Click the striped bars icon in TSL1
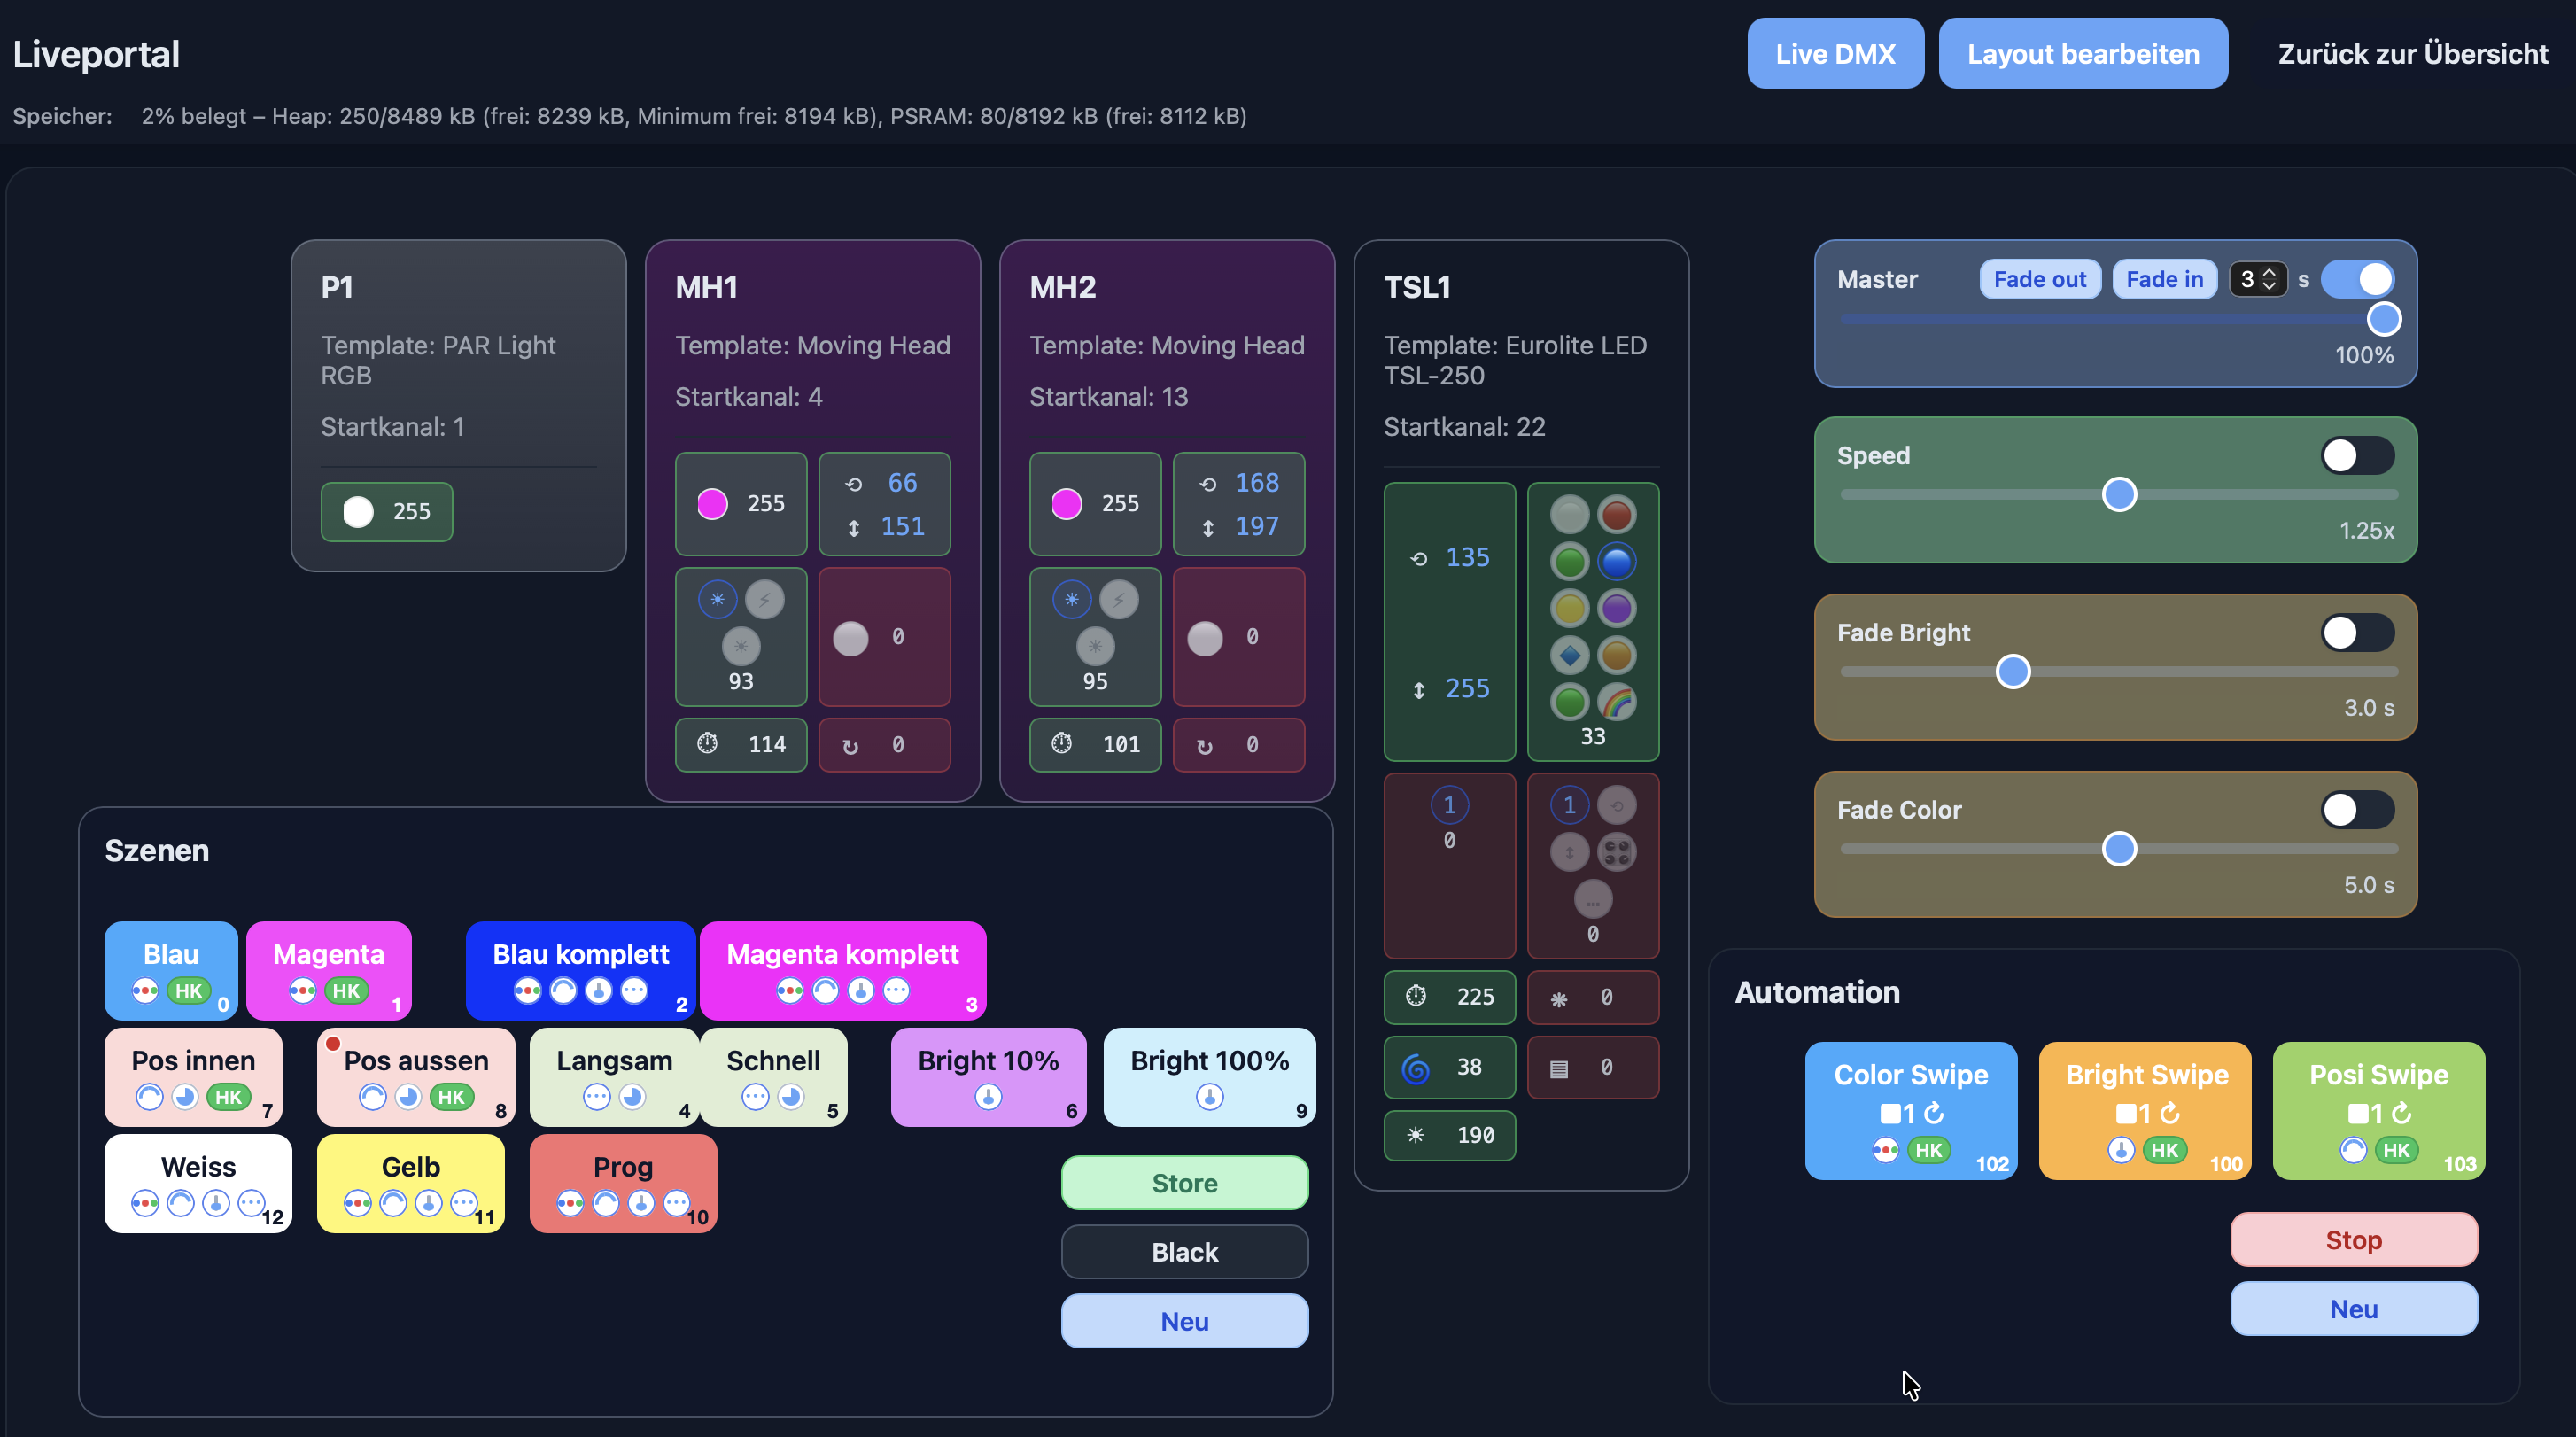The image size is (2576, 1437). tap(1558, 1068)
